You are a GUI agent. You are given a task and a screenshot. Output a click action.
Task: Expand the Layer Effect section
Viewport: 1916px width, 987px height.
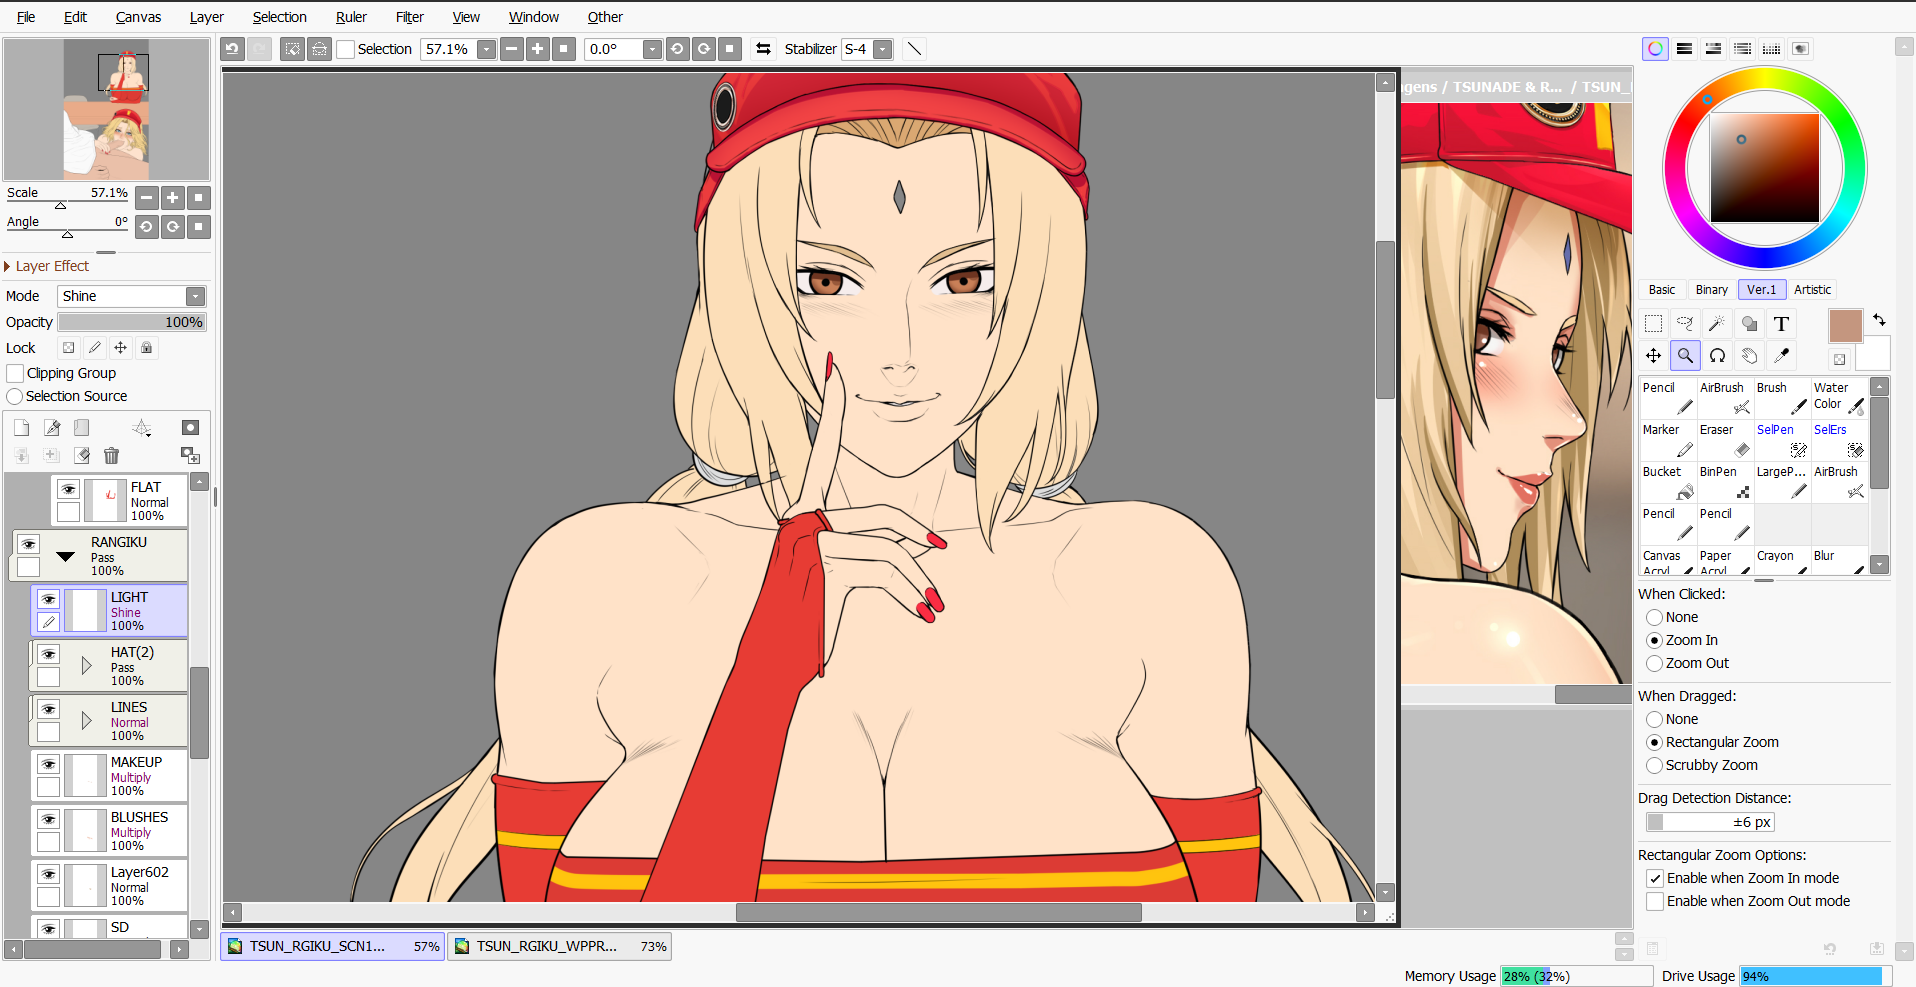point(7,266)
